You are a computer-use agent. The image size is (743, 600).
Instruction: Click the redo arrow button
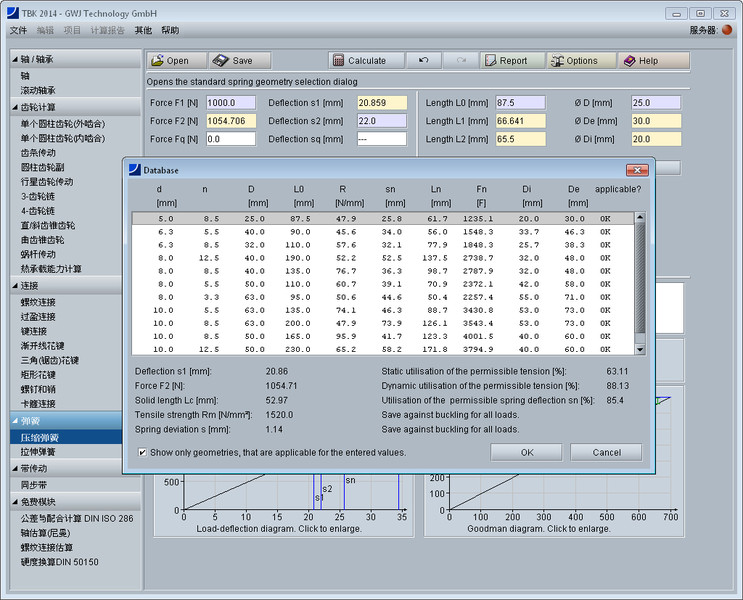pos(460,61)
